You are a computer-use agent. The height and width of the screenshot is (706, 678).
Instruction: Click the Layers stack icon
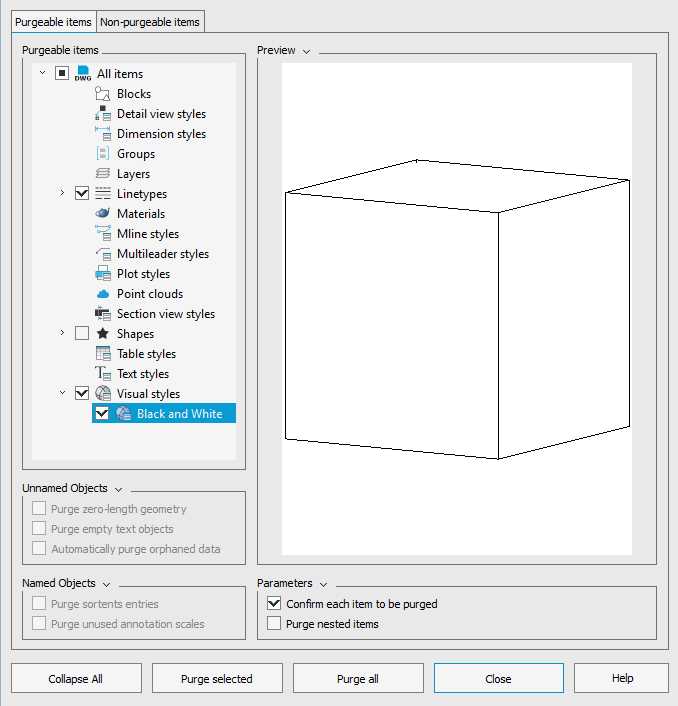(102, 174)
